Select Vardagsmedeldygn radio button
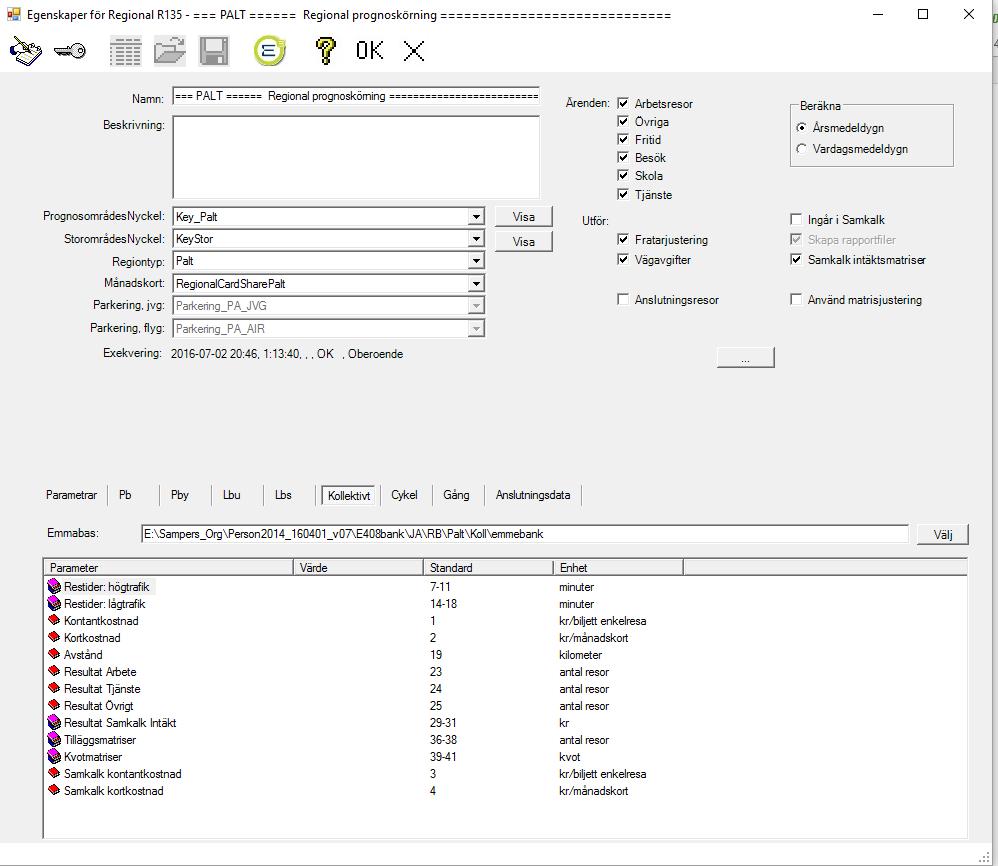Viewport: 998px width, 866px height. 801,148
